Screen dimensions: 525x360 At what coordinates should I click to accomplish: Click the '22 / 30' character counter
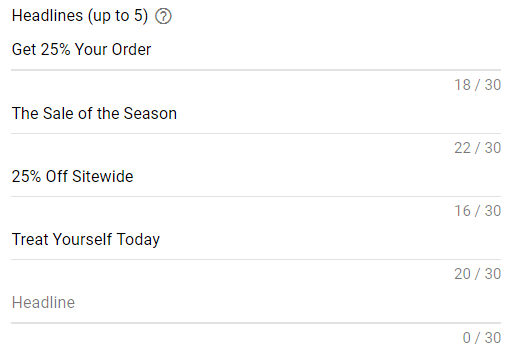[x=477, y=148]
